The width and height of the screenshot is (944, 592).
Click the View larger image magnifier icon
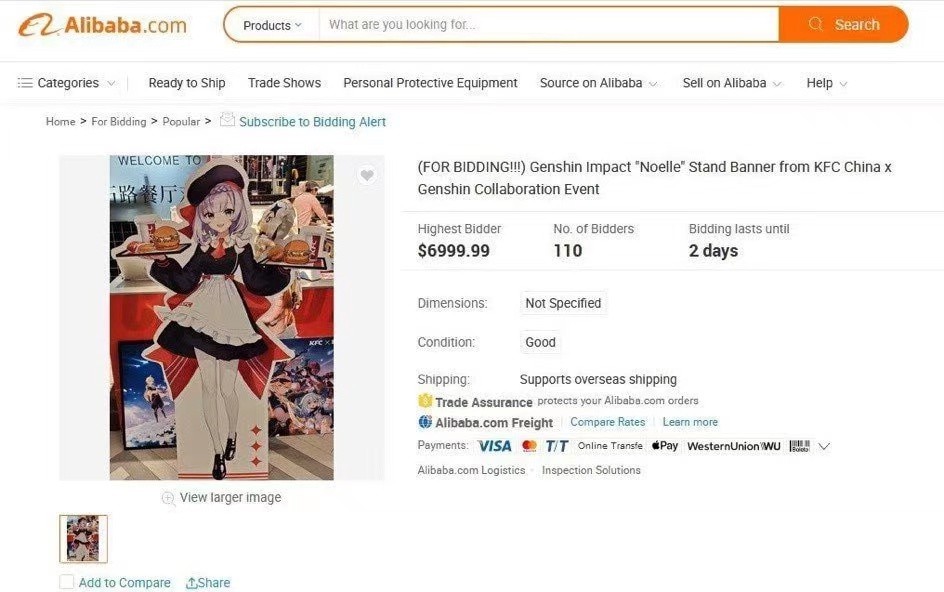(168, 497)
